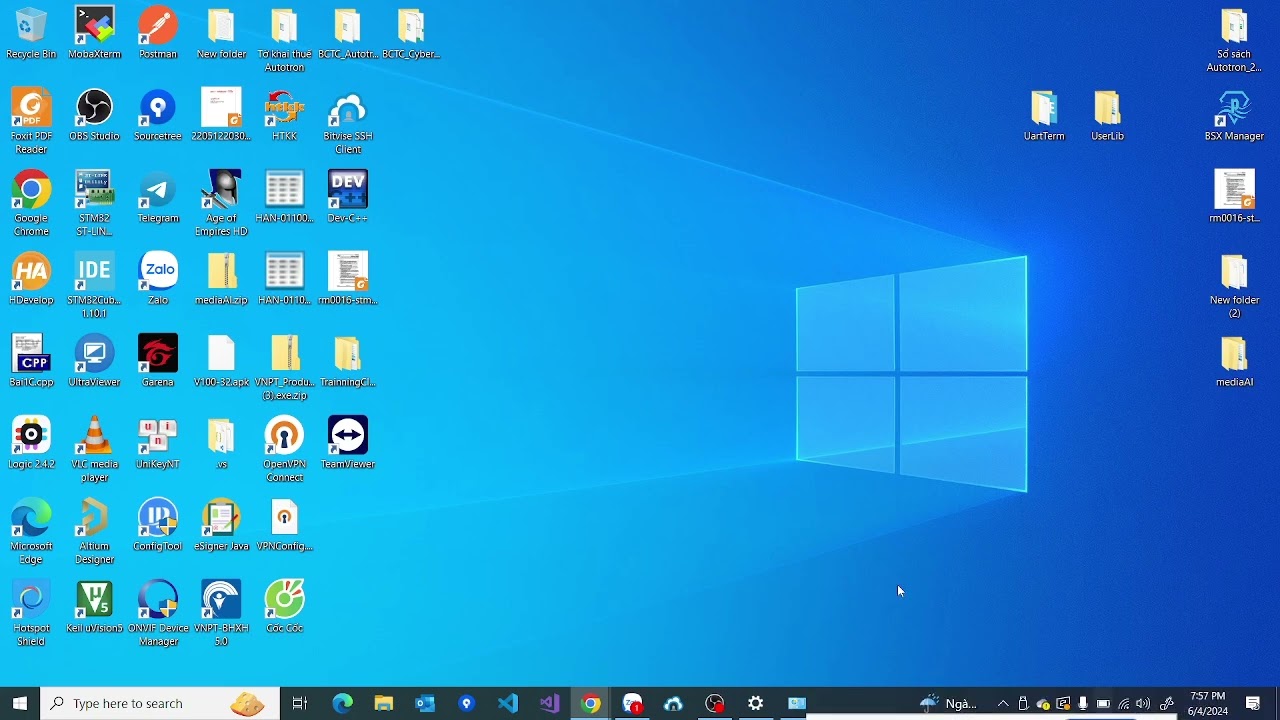This screenshot has width=1280, height=720.
Task: Select the Telegram desktop icon
Action: [x=158, y=197]
